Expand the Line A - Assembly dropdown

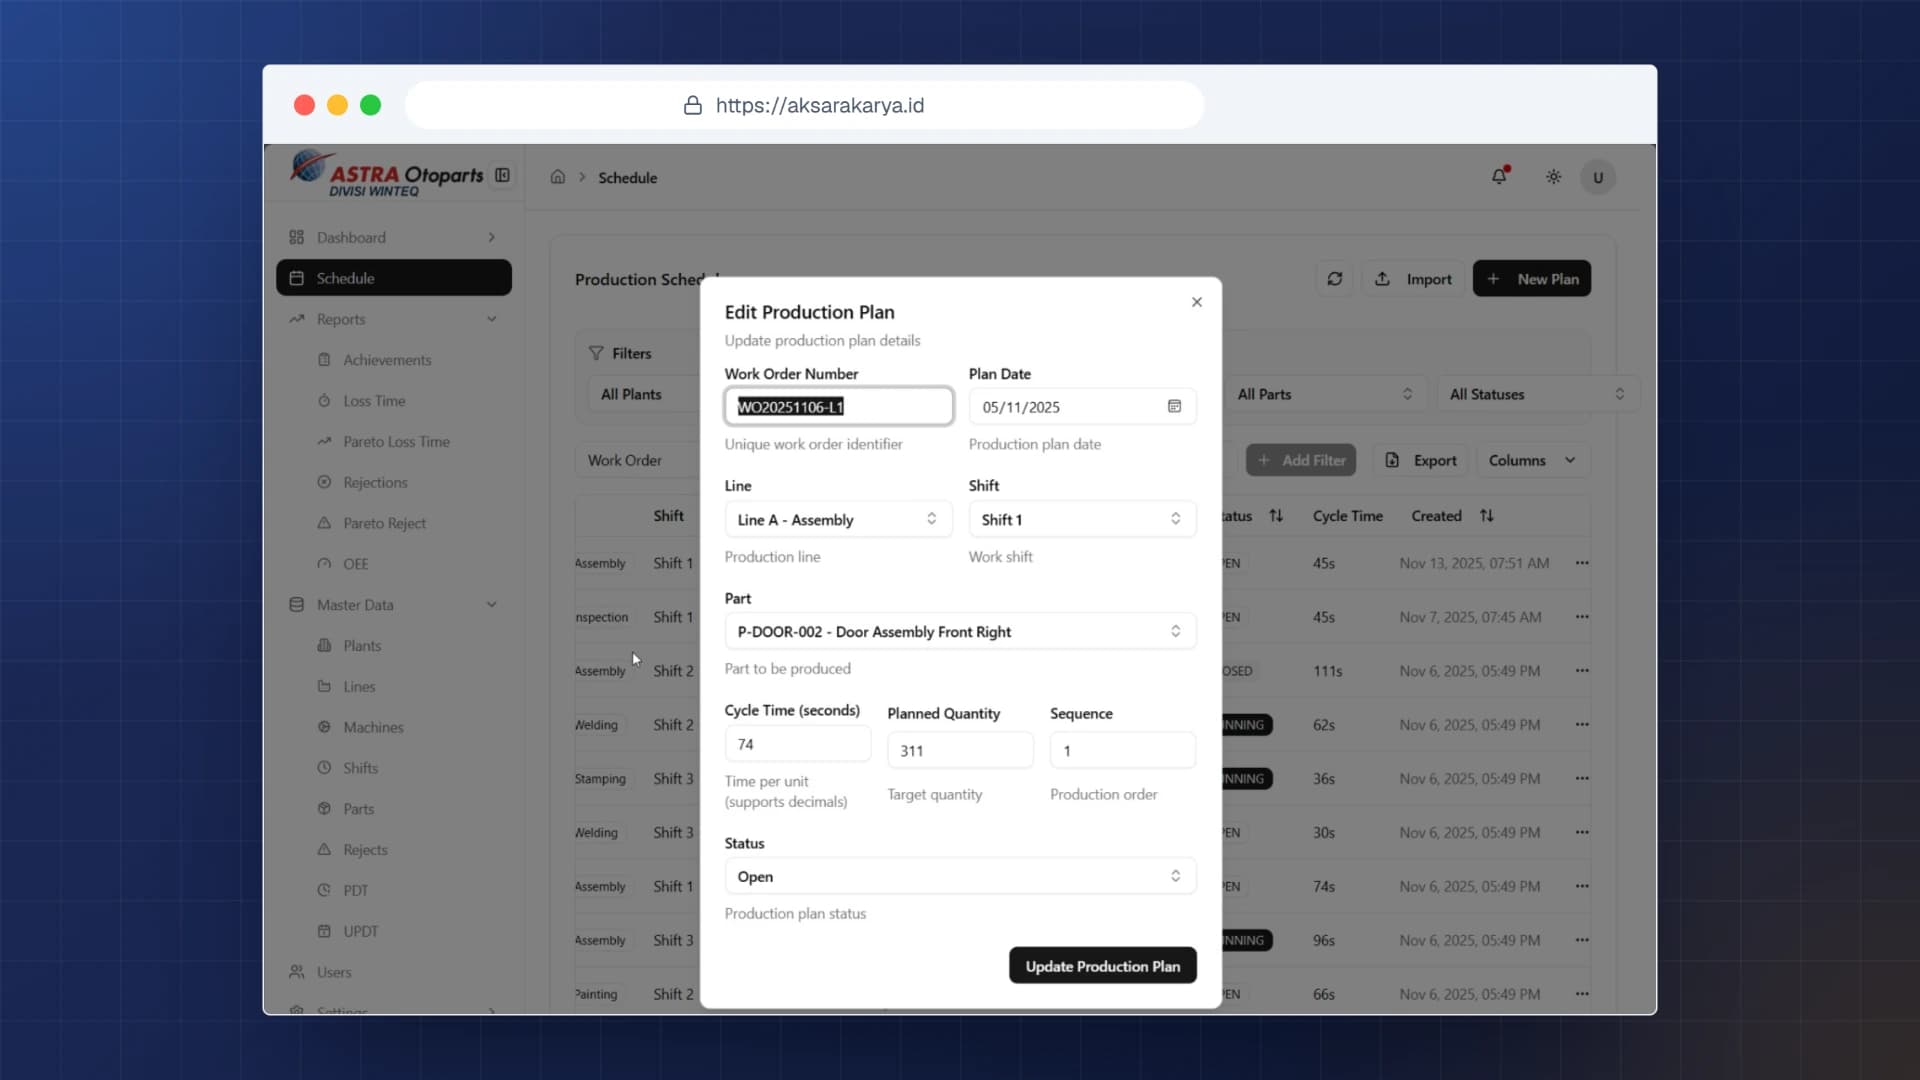[x=838, y=519]
